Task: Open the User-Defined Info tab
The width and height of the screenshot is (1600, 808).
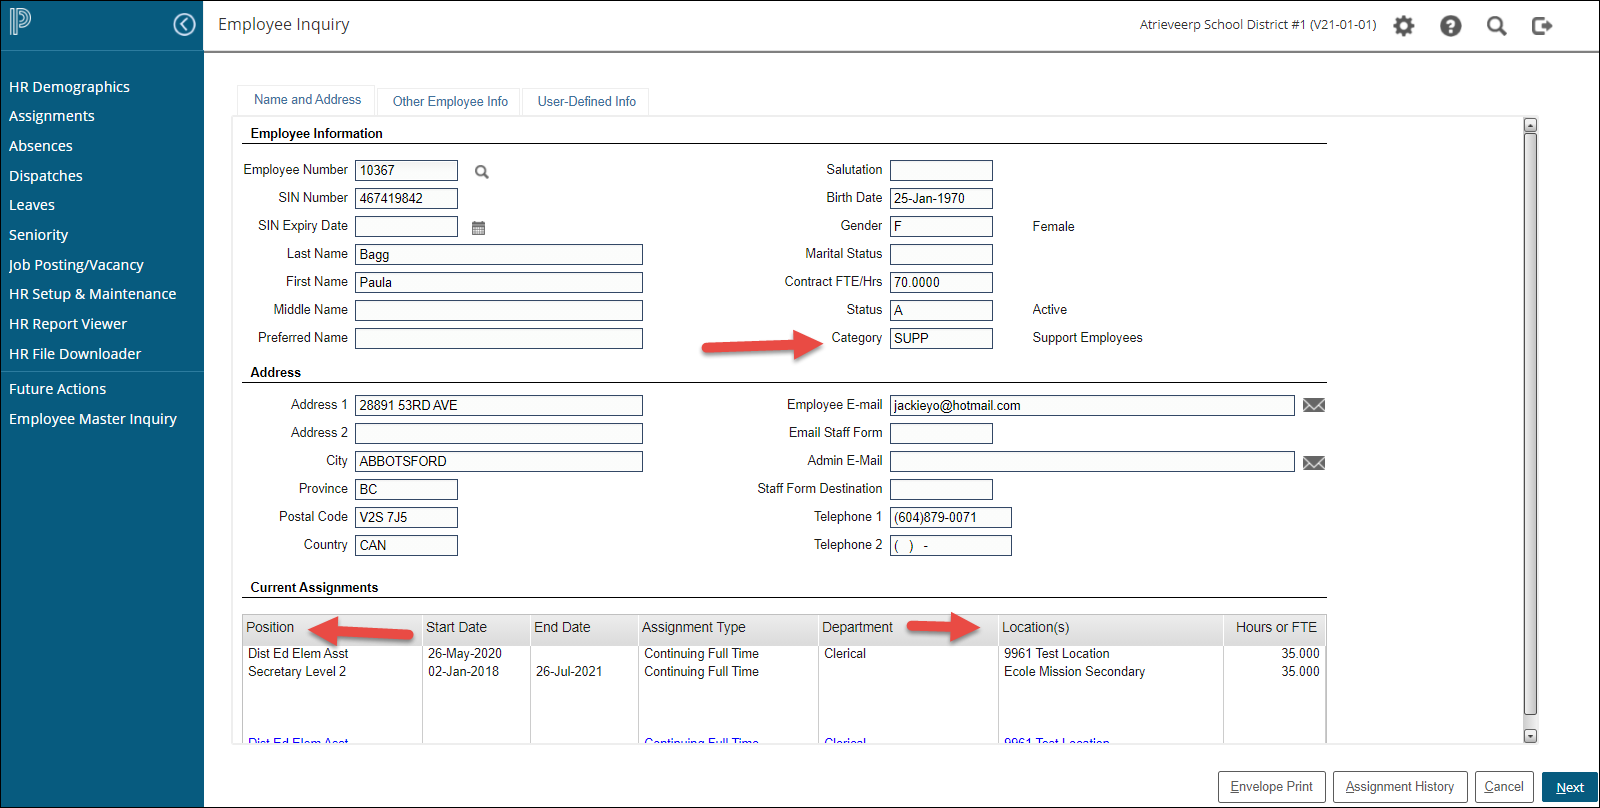Action: 586,101
